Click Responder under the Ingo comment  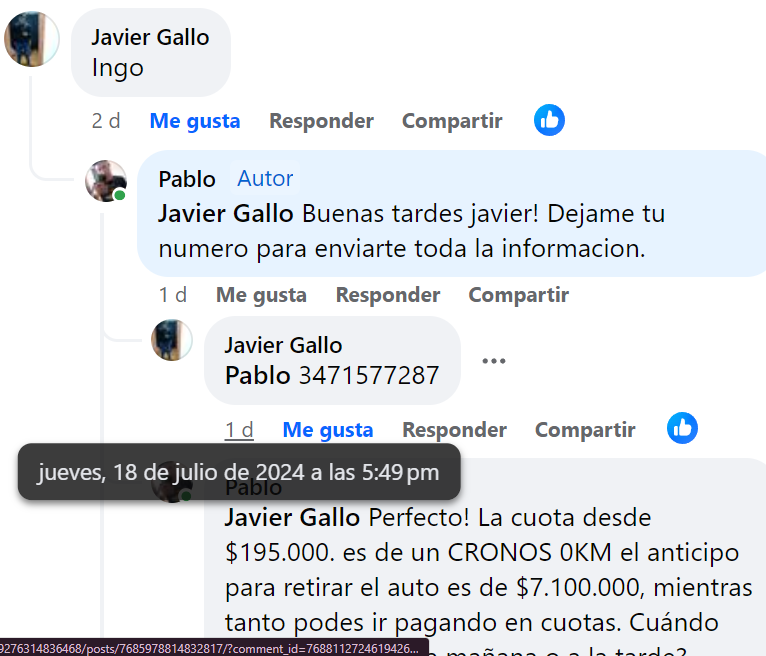pyautogui.click(x=321, y=121)
